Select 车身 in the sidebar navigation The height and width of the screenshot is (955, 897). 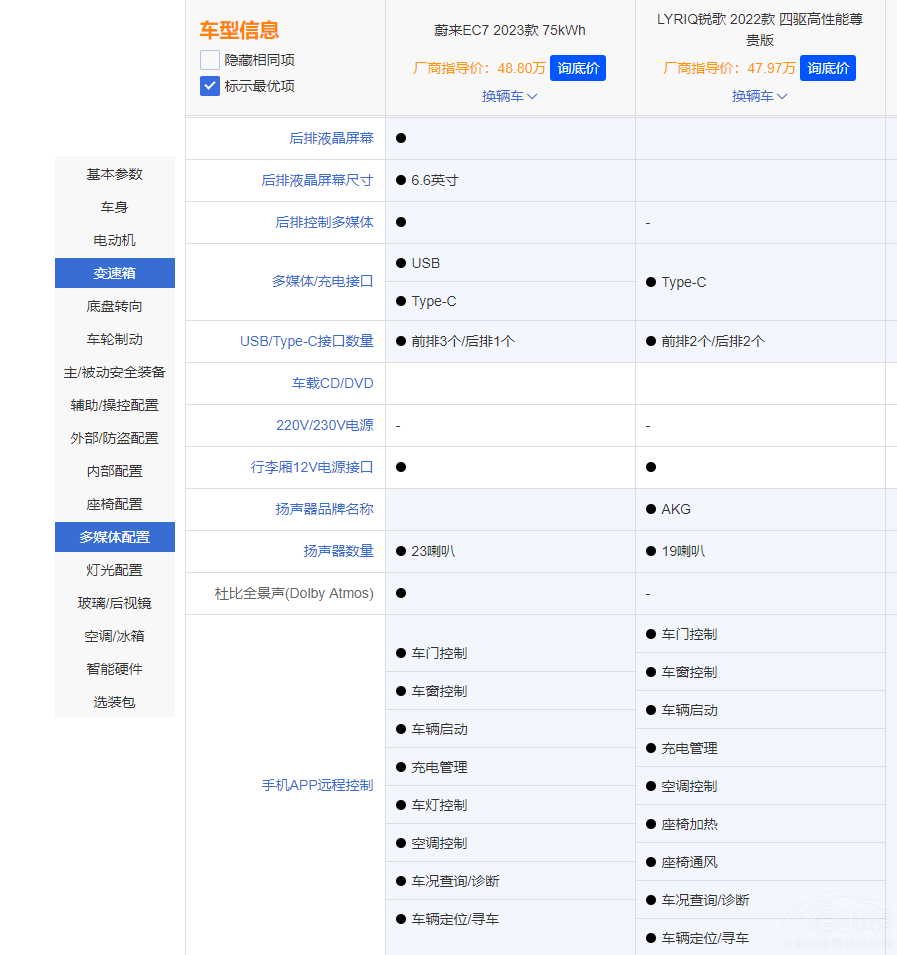pyautogui.click(x=115, y=207)
